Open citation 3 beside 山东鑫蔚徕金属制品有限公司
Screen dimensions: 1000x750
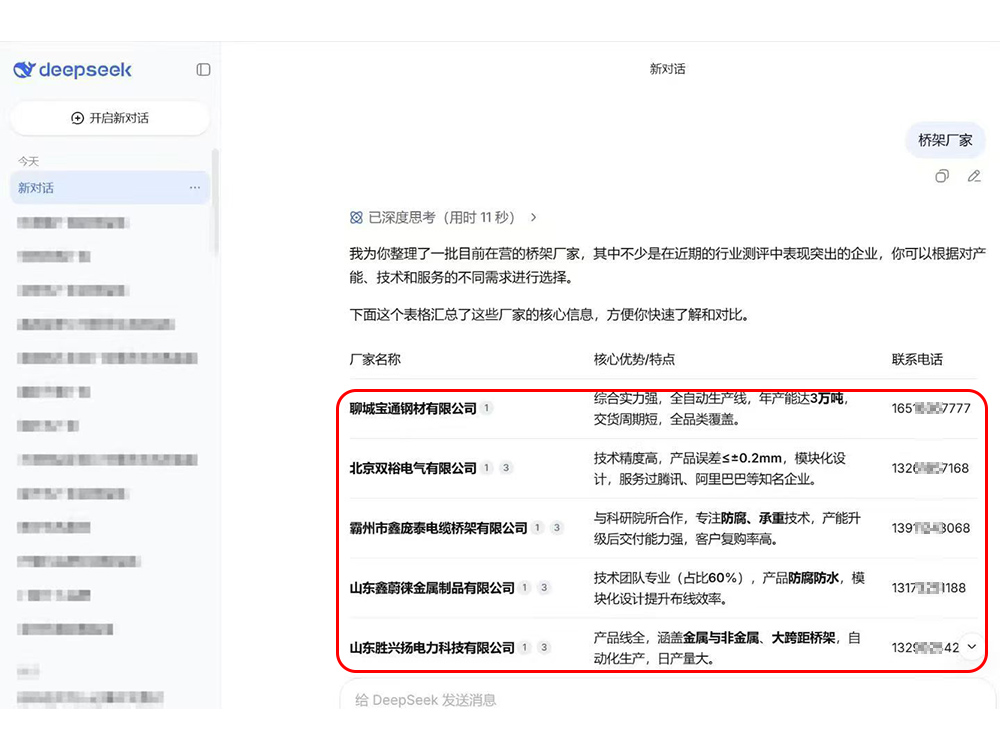click(544, 588)
